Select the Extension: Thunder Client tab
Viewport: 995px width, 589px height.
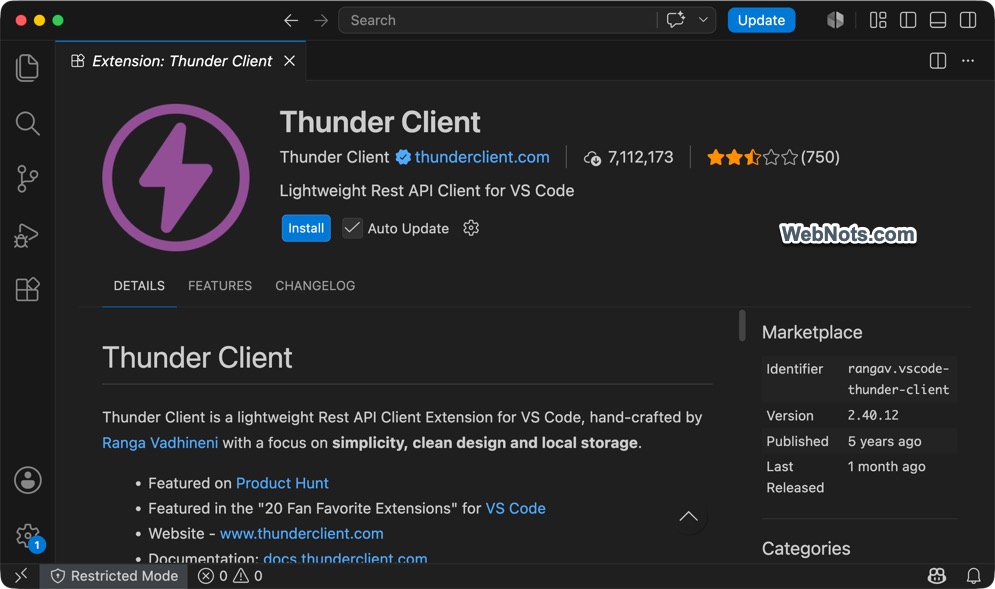click(x=181, y=61)
